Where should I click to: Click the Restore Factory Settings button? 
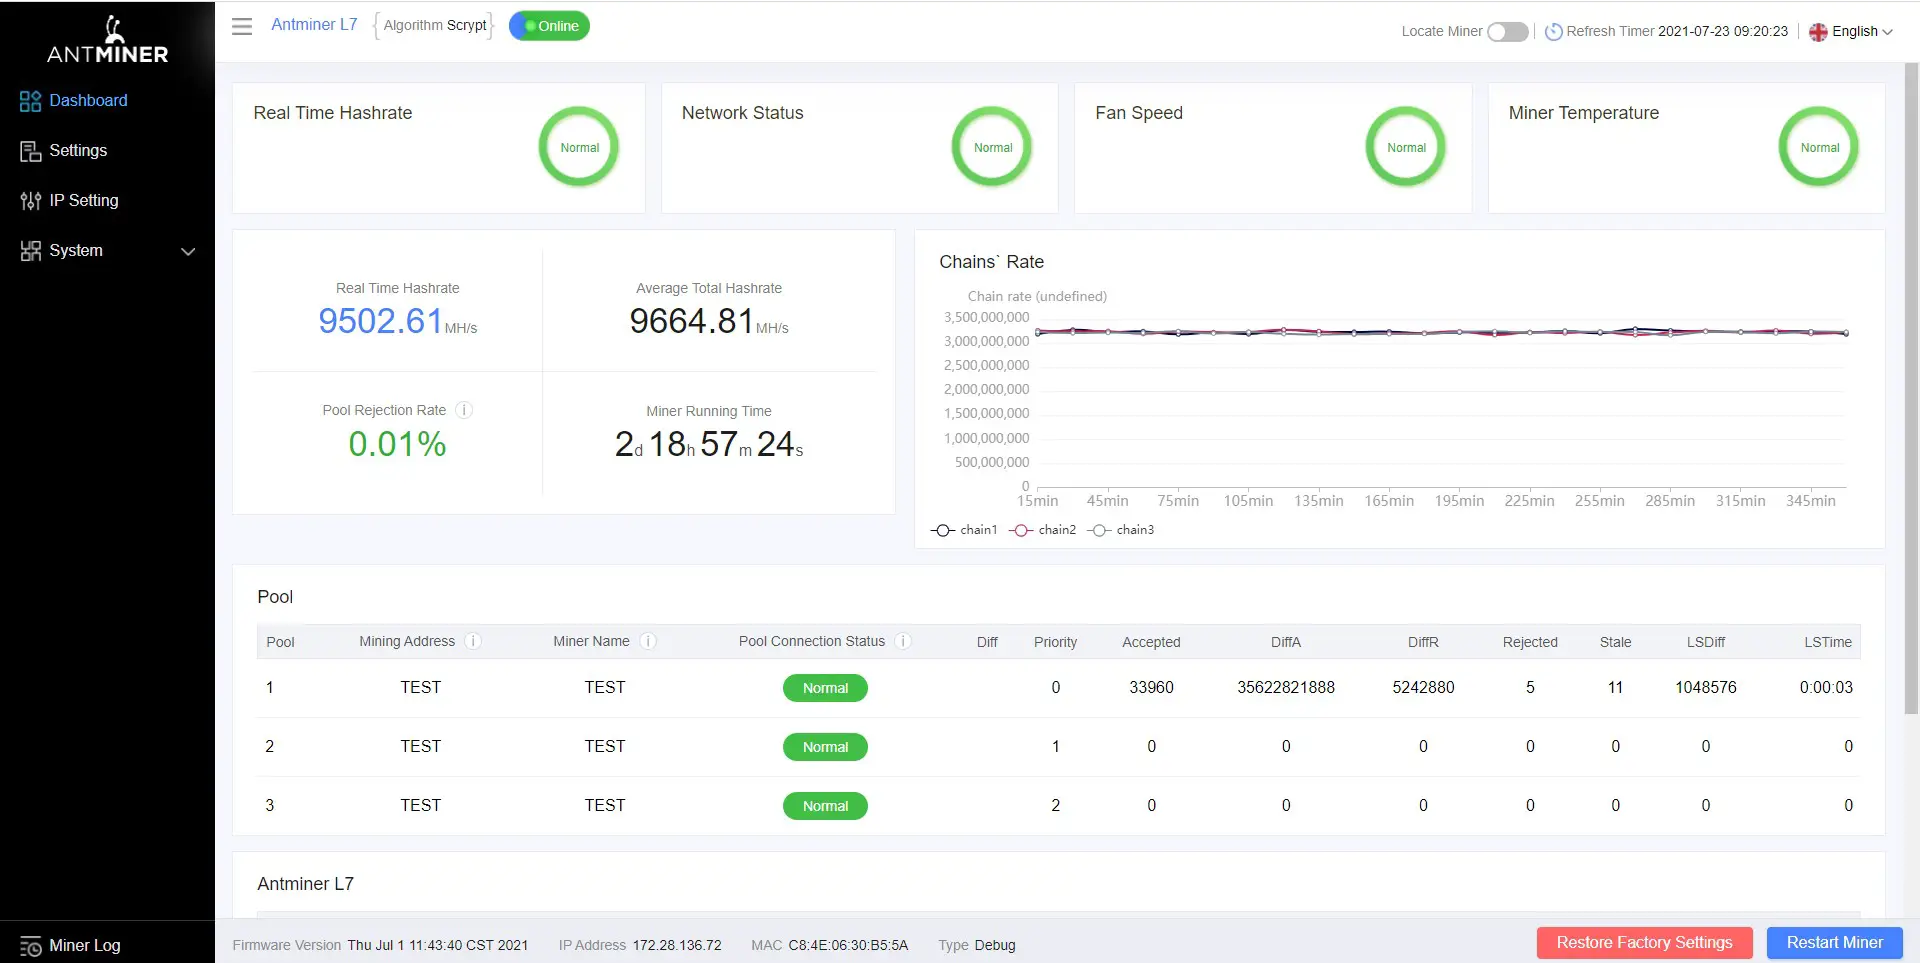(1644, 943)
